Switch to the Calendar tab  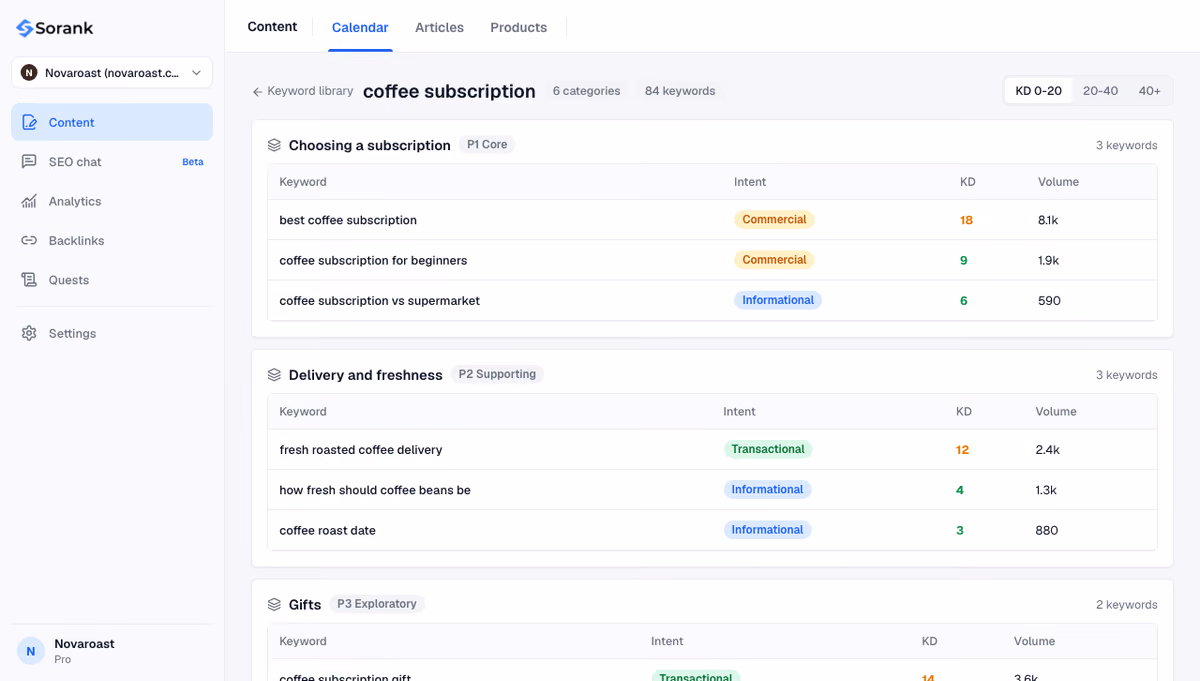360,28
